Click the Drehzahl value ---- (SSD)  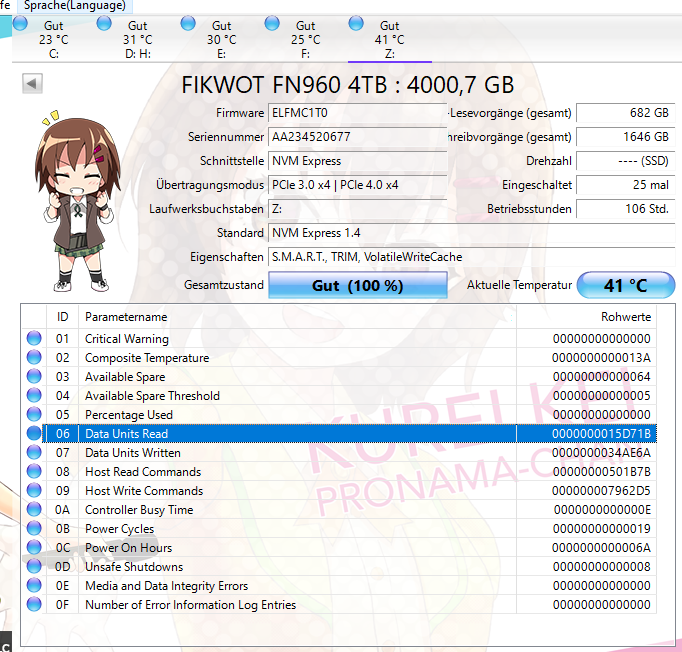tap(625, 161)
